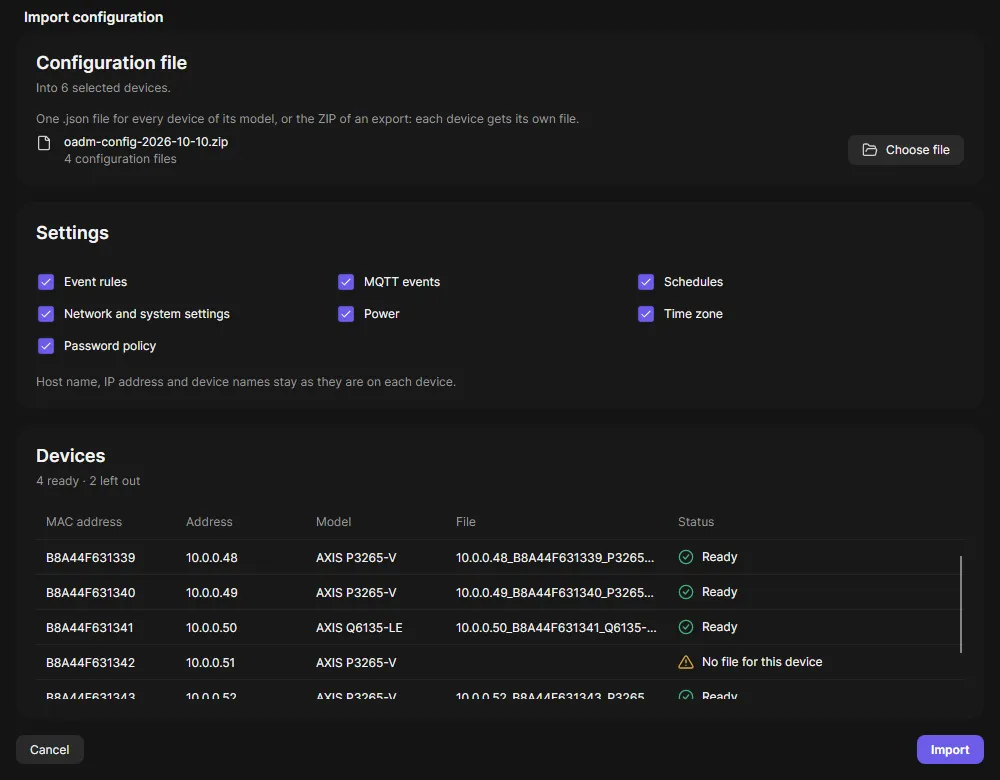The height and width of the screenshot is (780, 1000).
Task: Click the Ready check icon for 10.0.0.49
Action: click(x=686, y=592)
